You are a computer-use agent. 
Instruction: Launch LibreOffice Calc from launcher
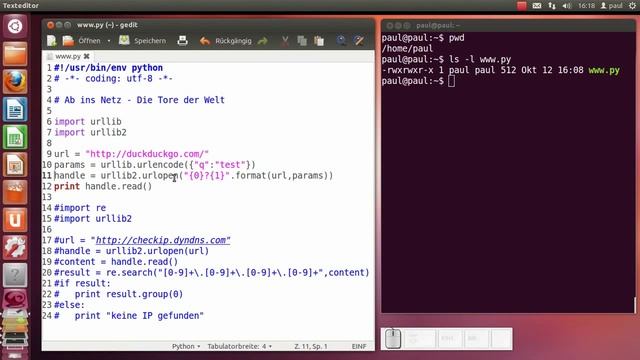(15, 137)
